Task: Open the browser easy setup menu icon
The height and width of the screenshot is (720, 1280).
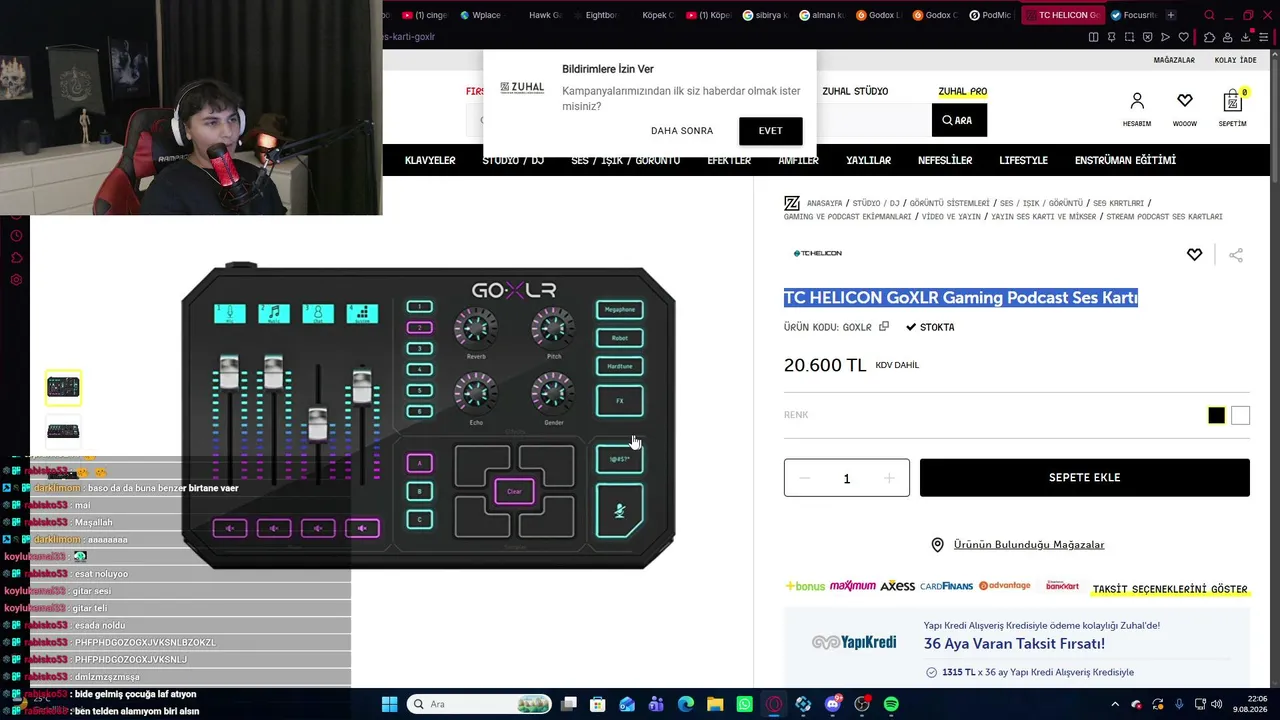Action: pos(1264,37)
